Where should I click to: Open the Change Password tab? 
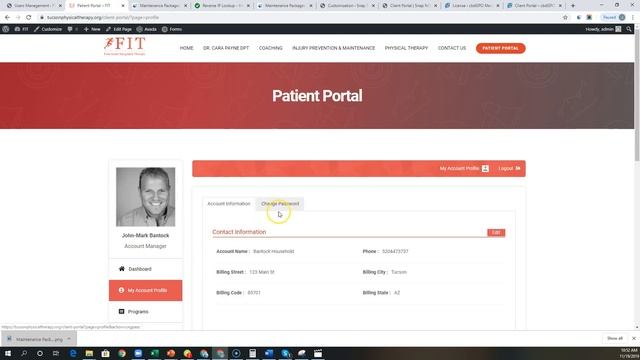tap(280, 204)
